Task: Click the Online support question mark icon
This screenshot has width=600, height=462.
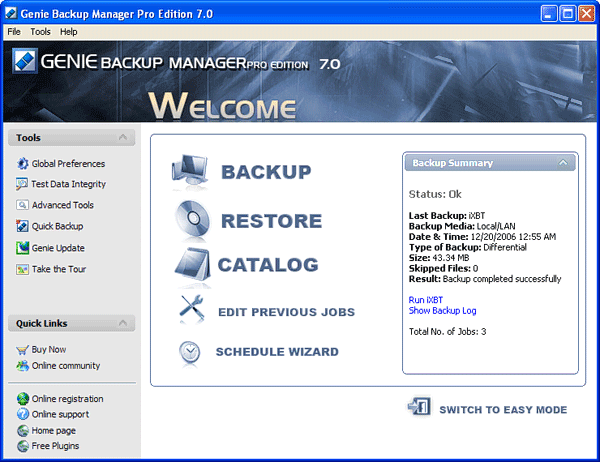Action: pyautogui.click(x=23, y=414)
